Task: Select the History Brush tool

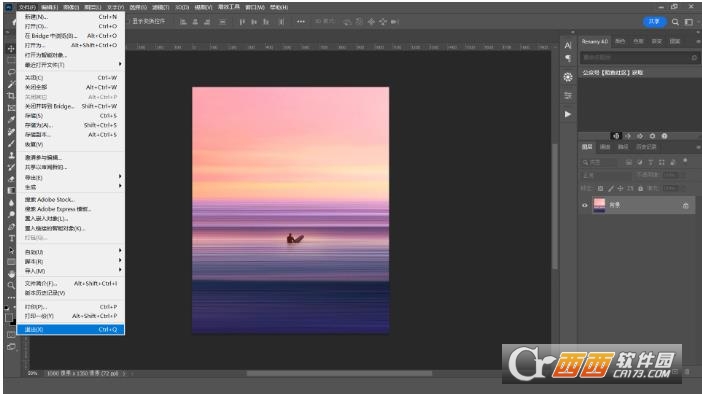Action: tap(11, 167)
